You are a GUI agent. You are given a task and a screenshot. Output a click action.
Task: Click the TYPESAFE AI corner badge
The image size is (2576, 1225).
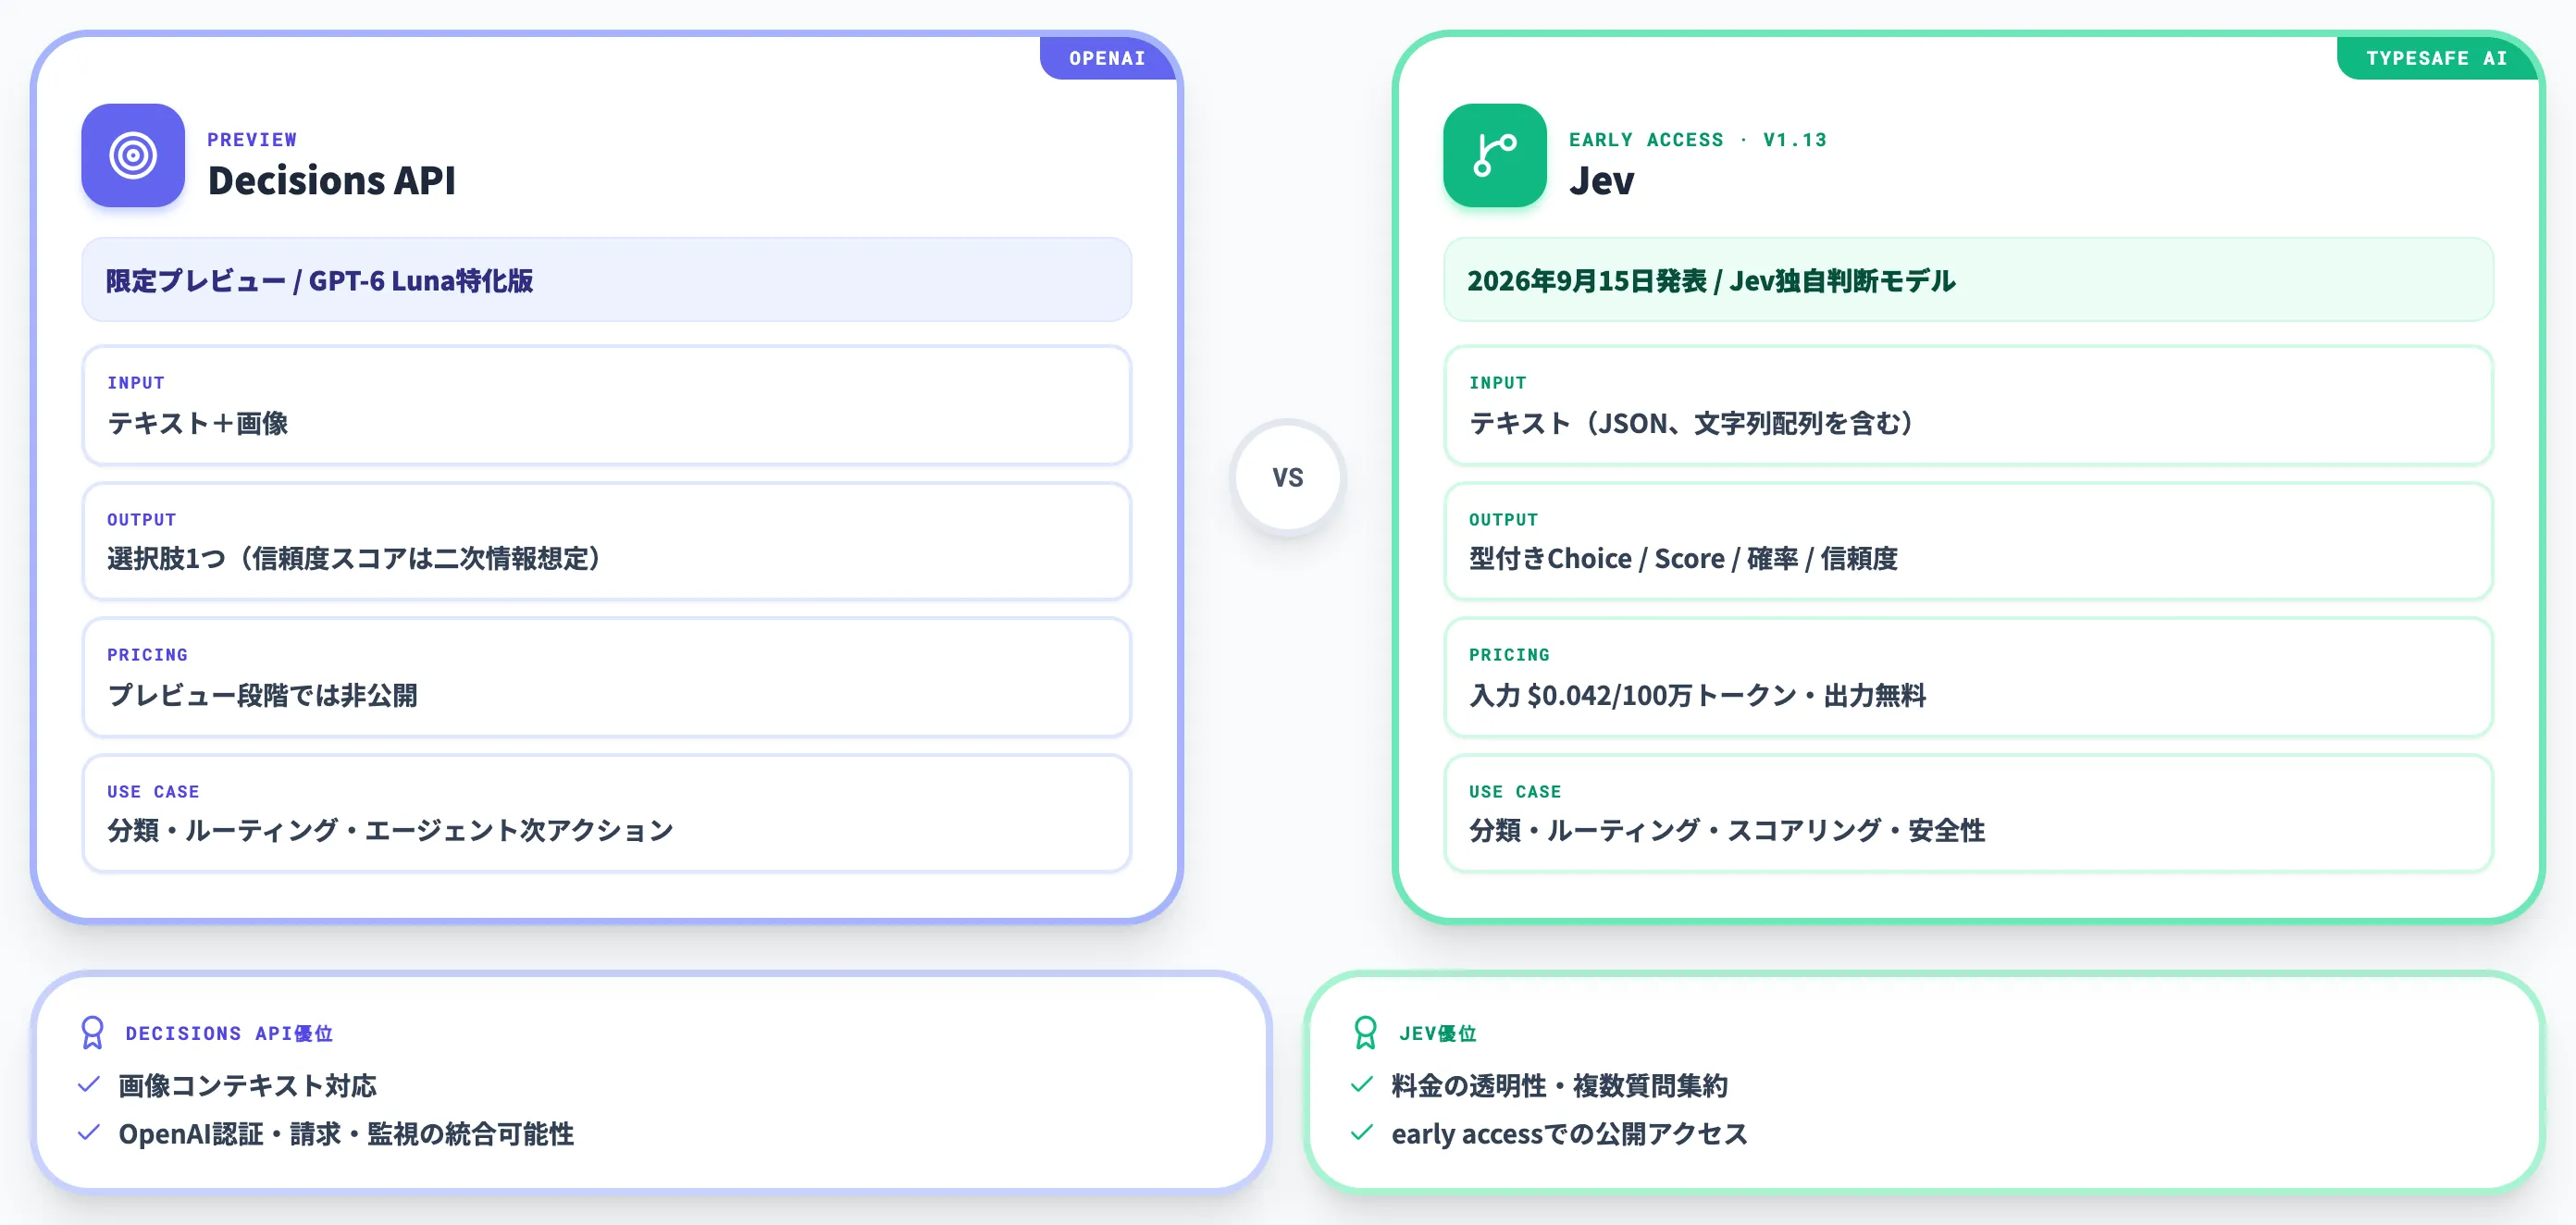[x=2436, y=58]
